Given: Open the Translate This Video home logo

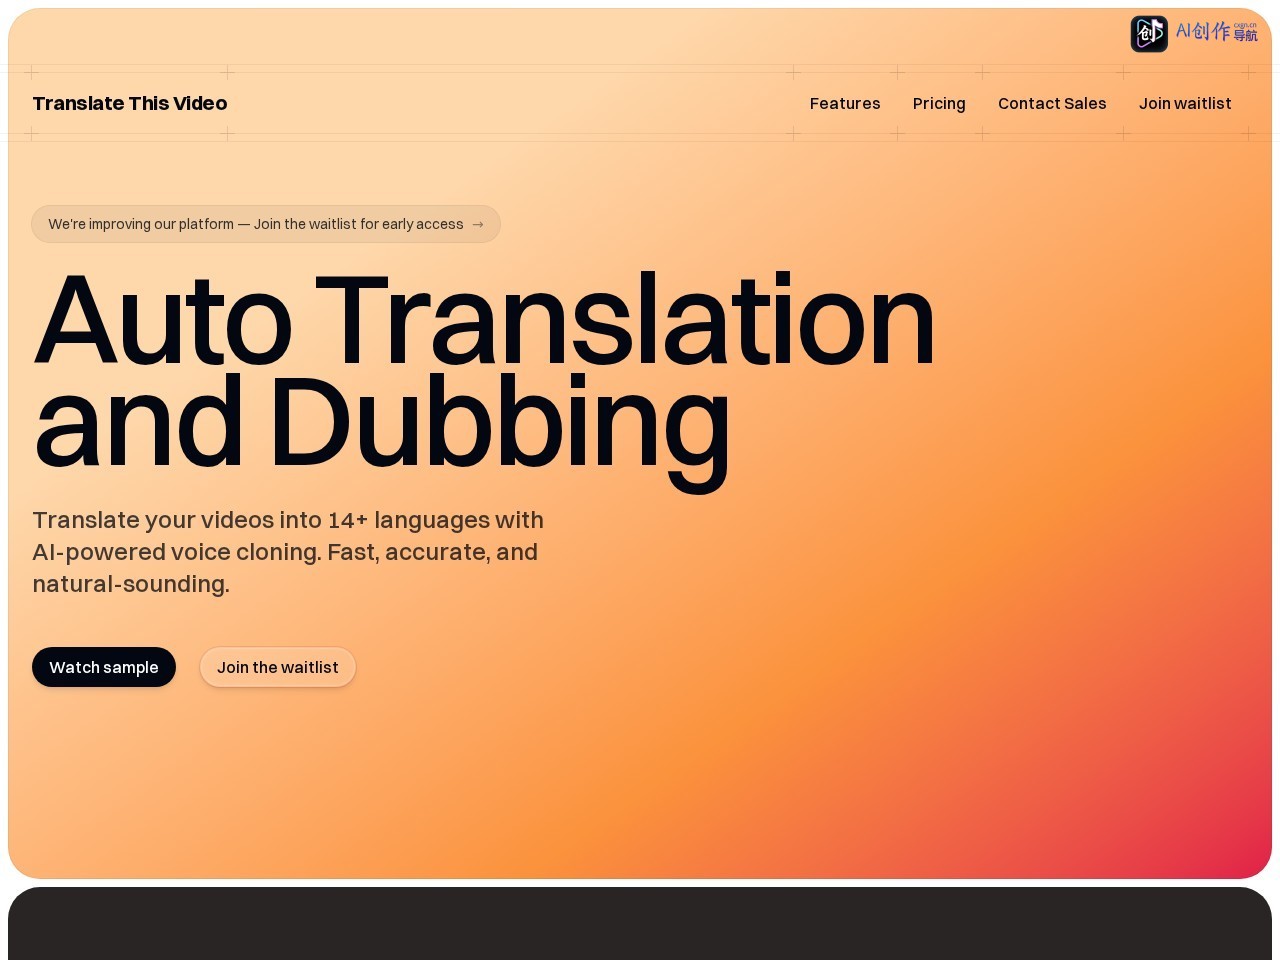Looking at the screenshot, I should click(x=130, y=103).
